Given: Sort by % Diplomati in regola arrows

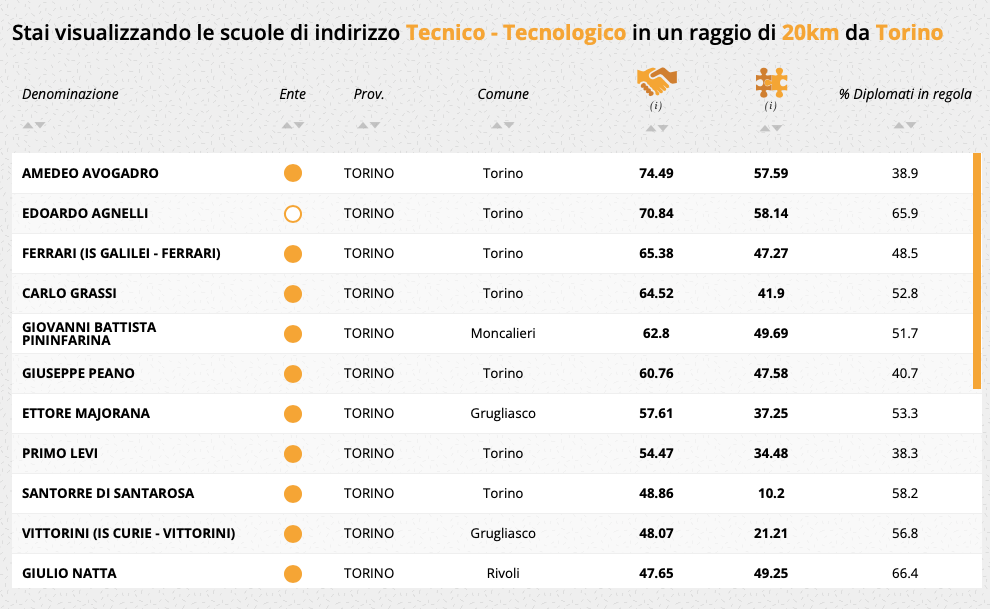Looking at the screenshot, I should 905,125.
